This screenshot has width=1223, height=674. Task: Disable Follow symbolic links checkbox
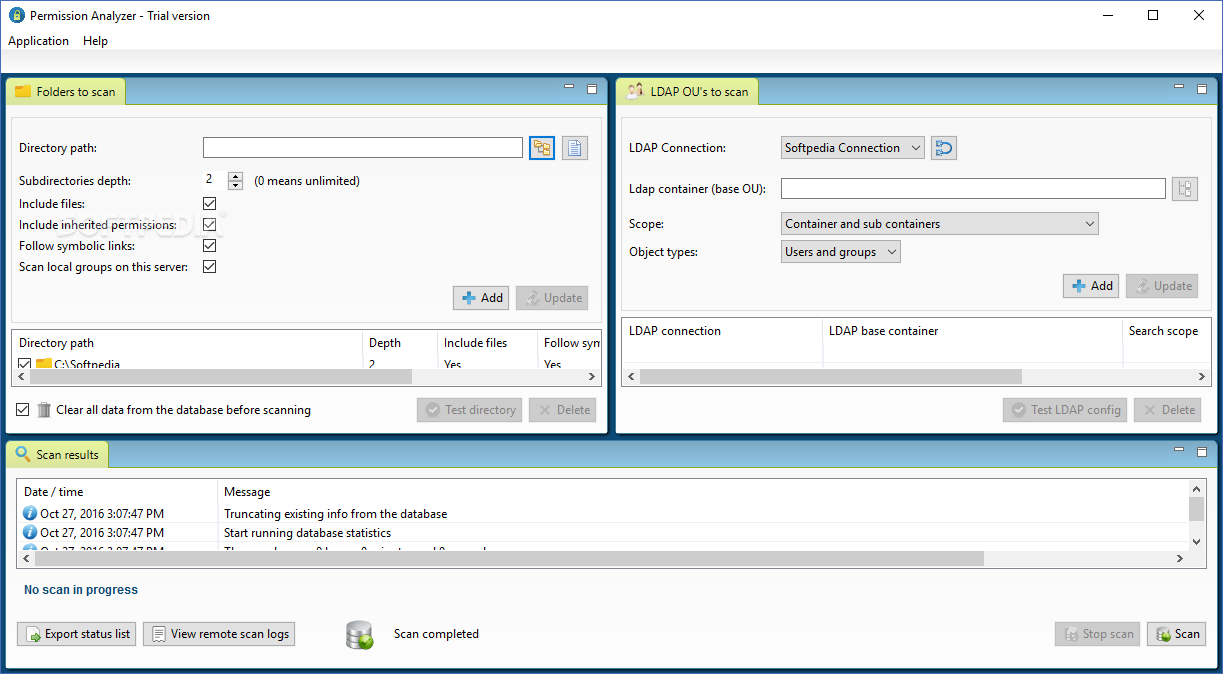[210, 246]
